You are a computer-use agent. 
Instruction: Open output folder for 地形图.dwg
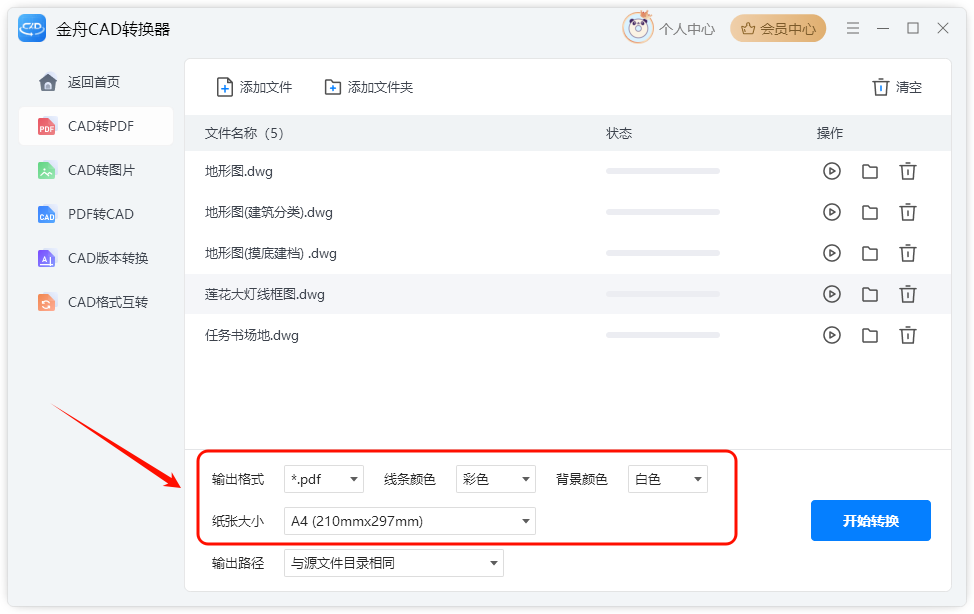(x=870, y=171)
